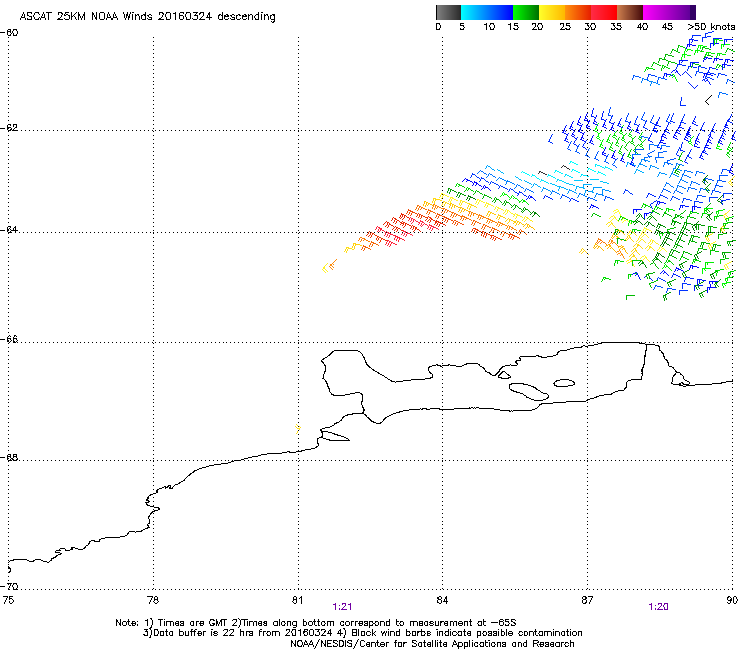Click the -60 latitude label
Image resolution: width=740 pixels, height=650 pixels.
click(x=10, y=33)
